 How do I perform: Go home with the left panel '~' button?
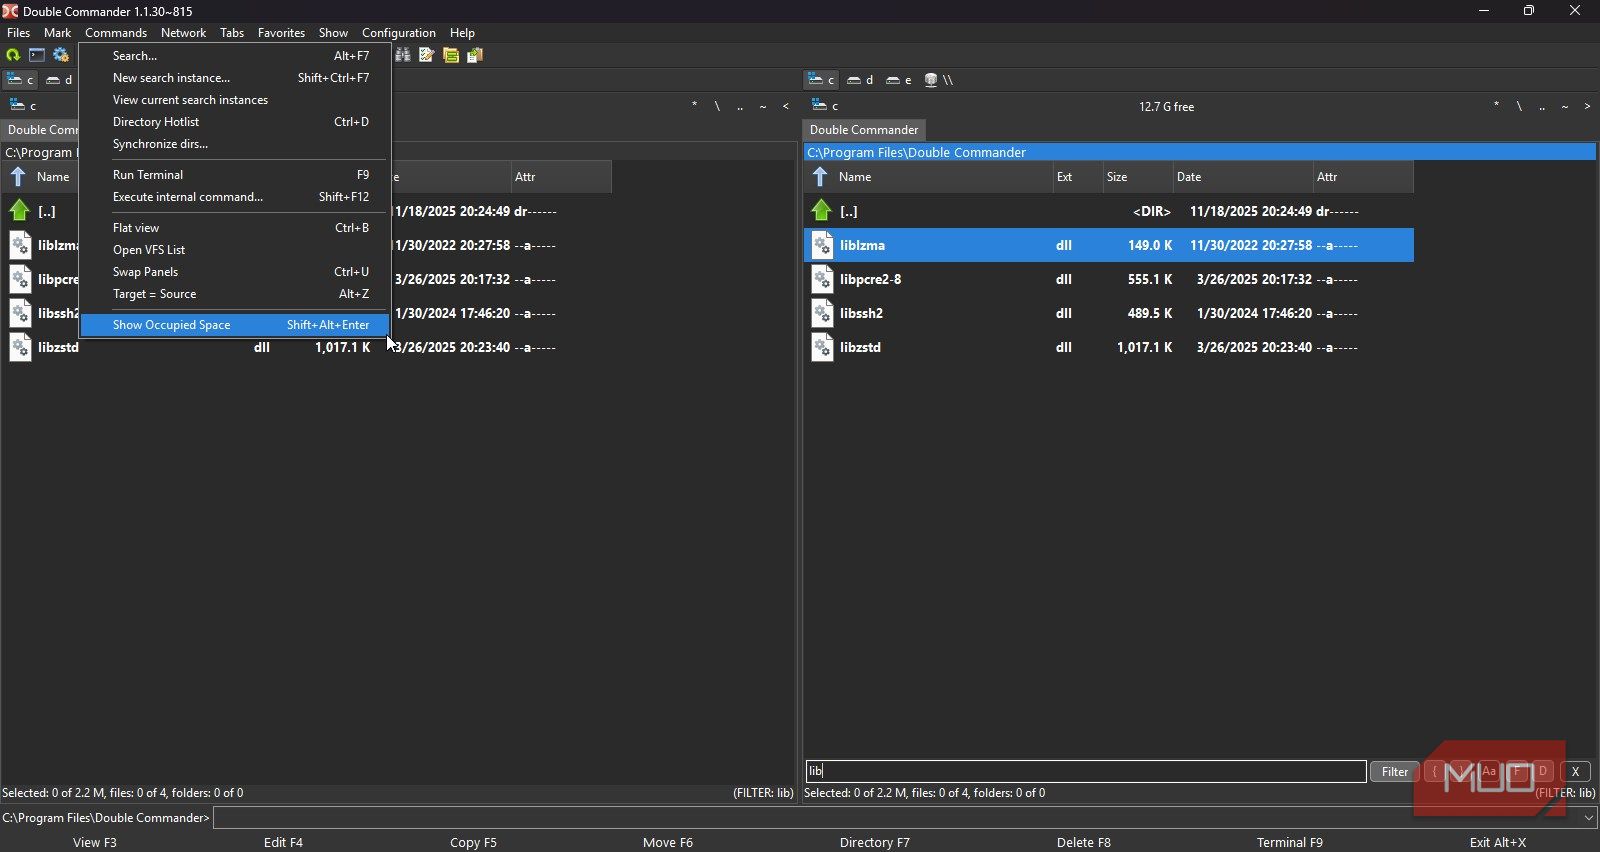[763, 106]
